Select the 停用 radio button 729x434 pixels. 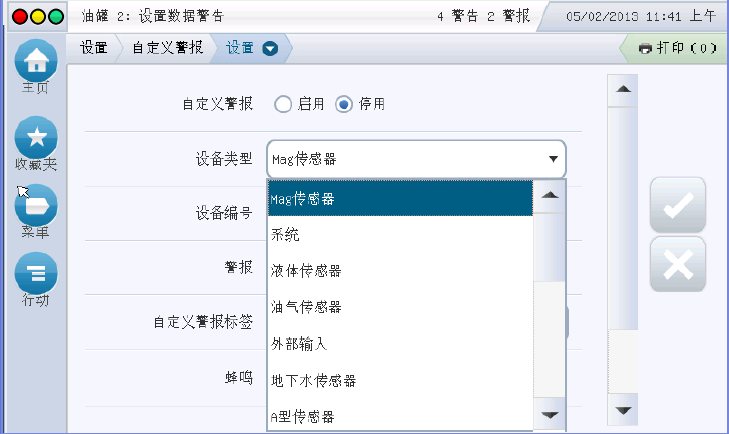pos(344,104)
